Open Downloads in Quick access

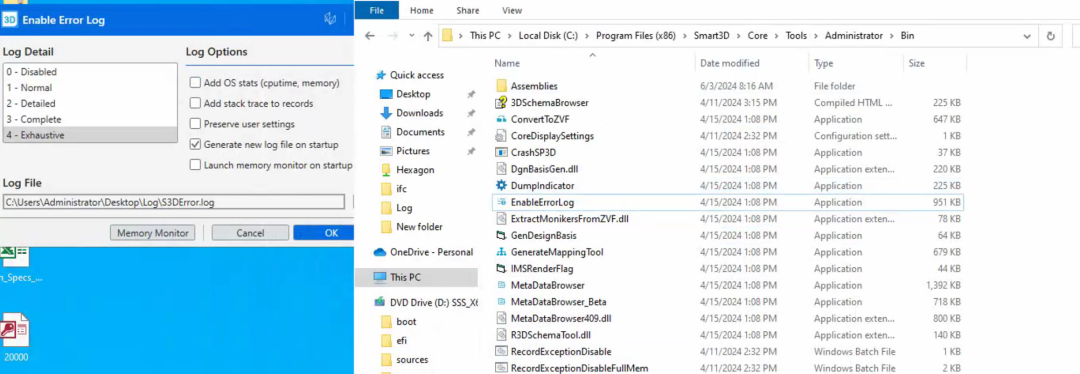point(419,113)
